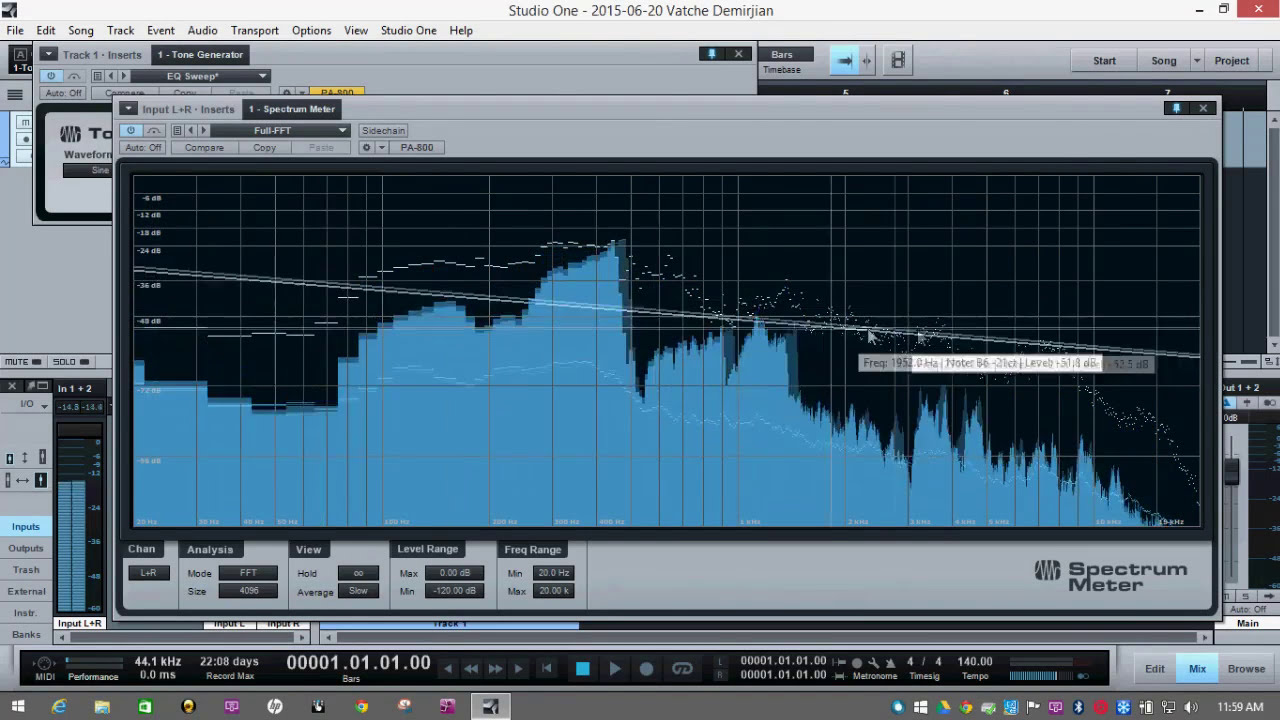Open Google Chrome from taskbar
Image resolution: width=1280 pixels, height=720 pixels.
[x=361, y=707]
